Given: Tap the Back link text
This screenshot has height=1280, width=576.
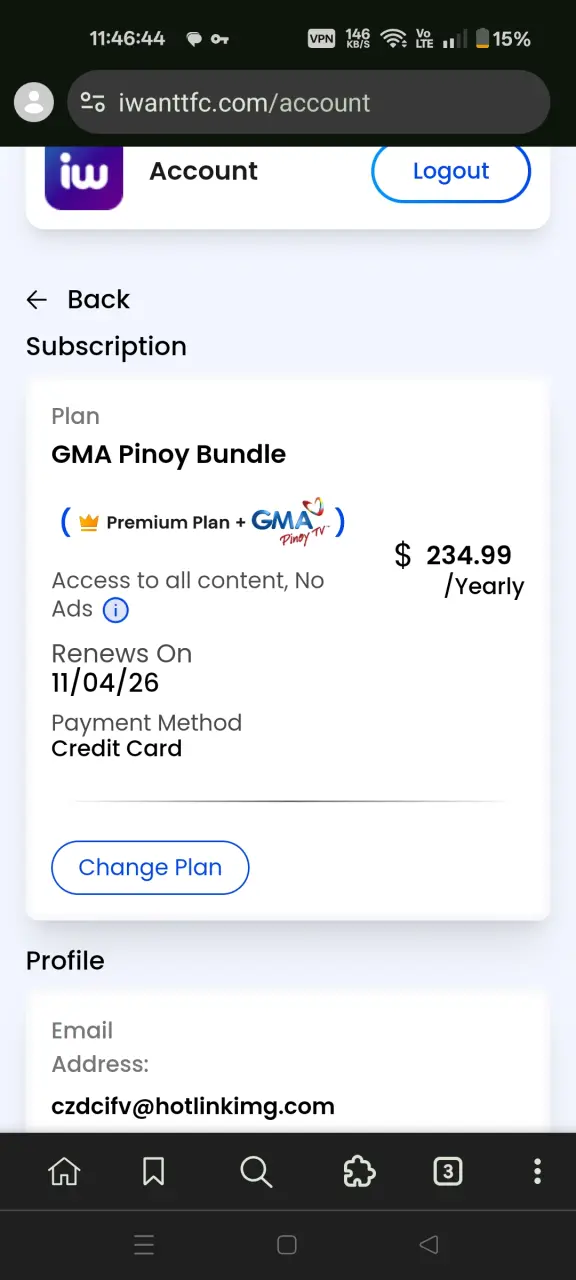Looking at the screenshot, I should (98, 299).
